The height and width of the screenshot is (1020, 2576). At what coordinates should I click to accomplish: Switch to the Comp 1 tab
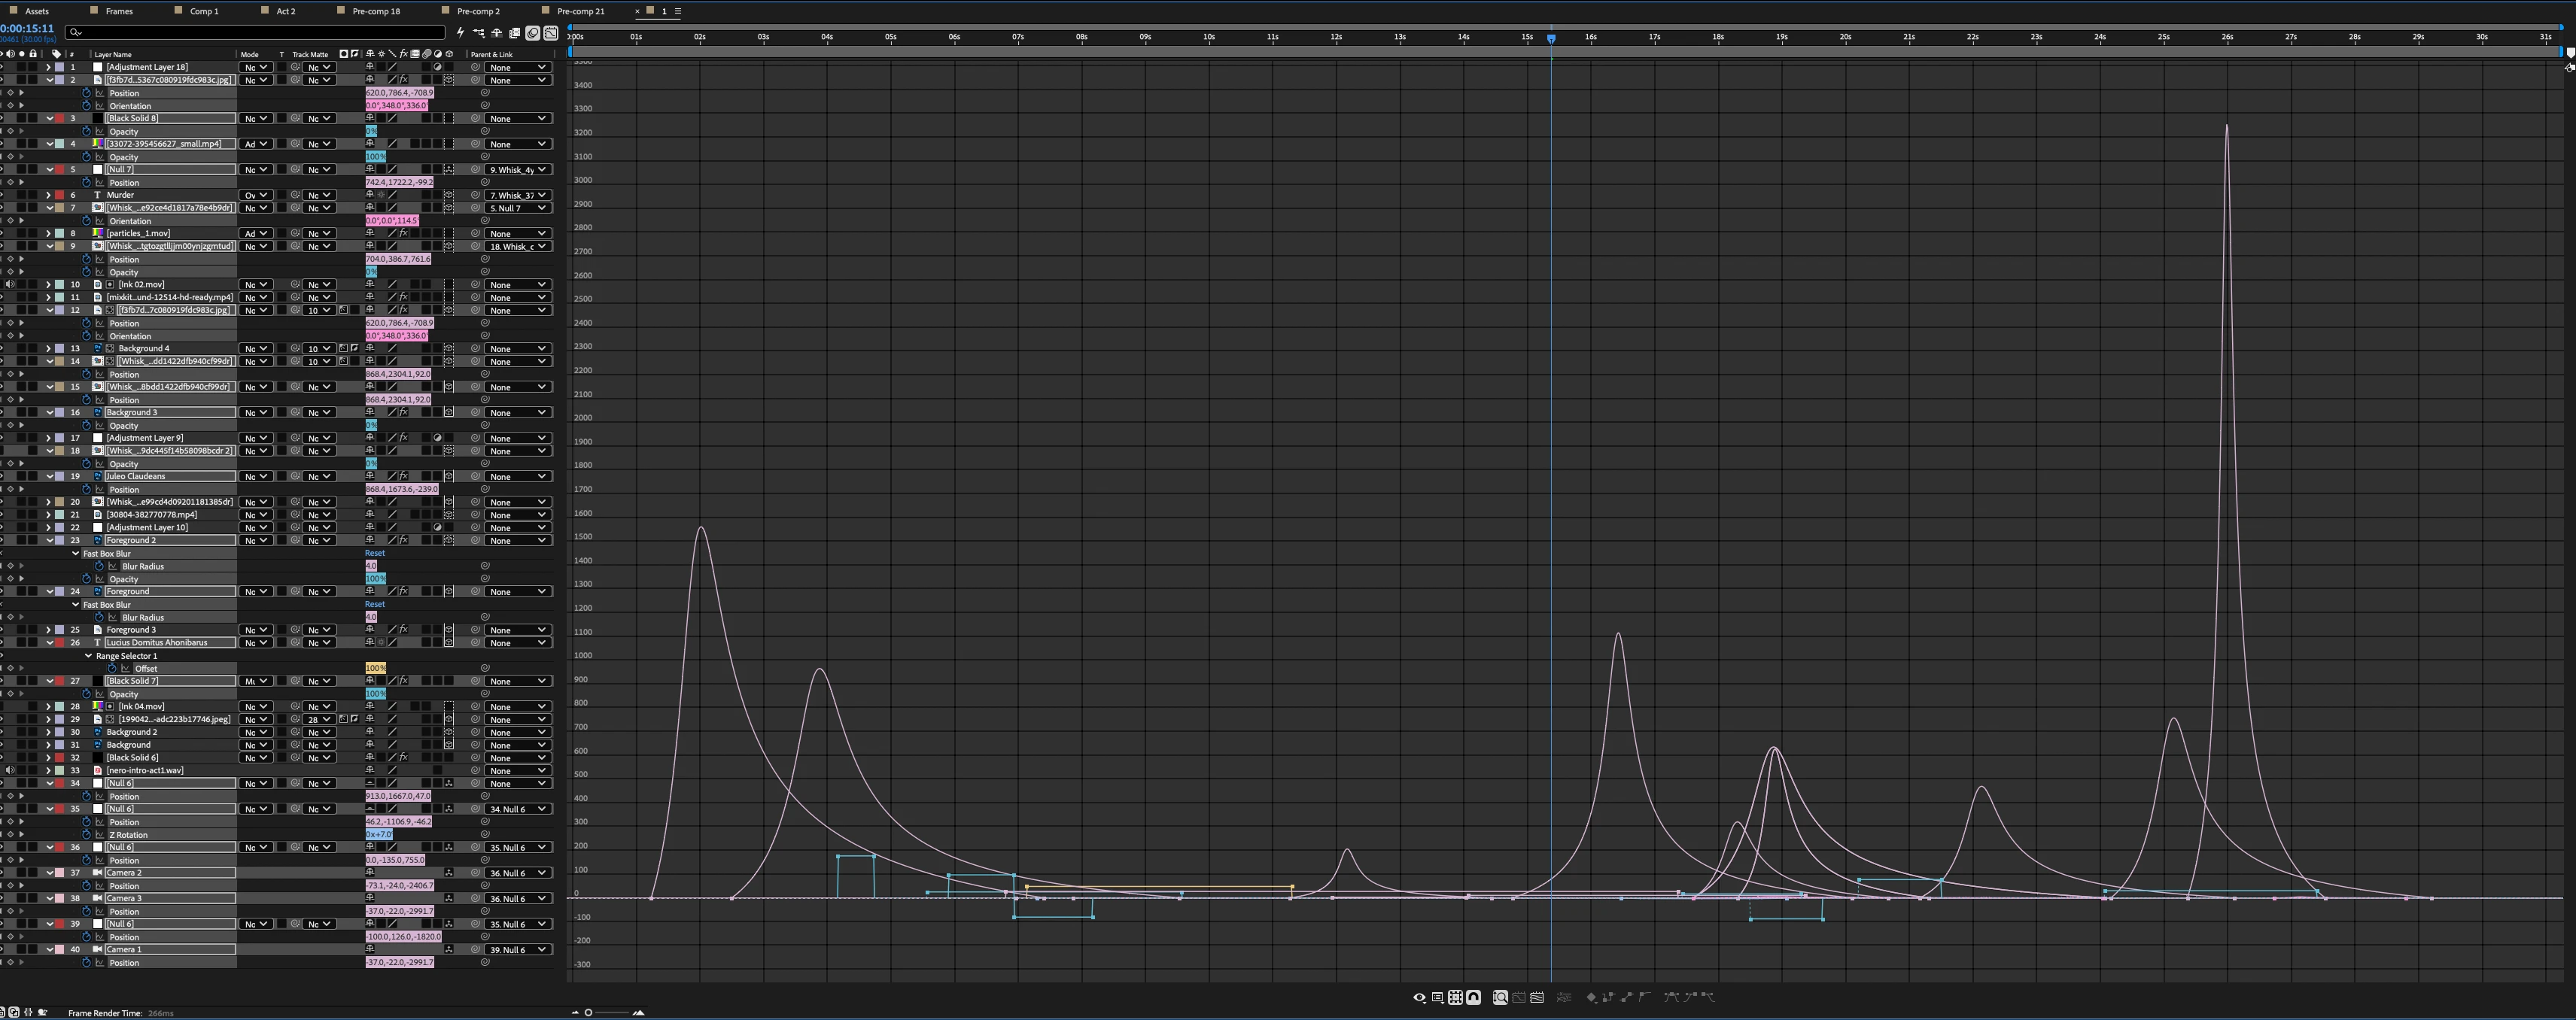(204, 11)
